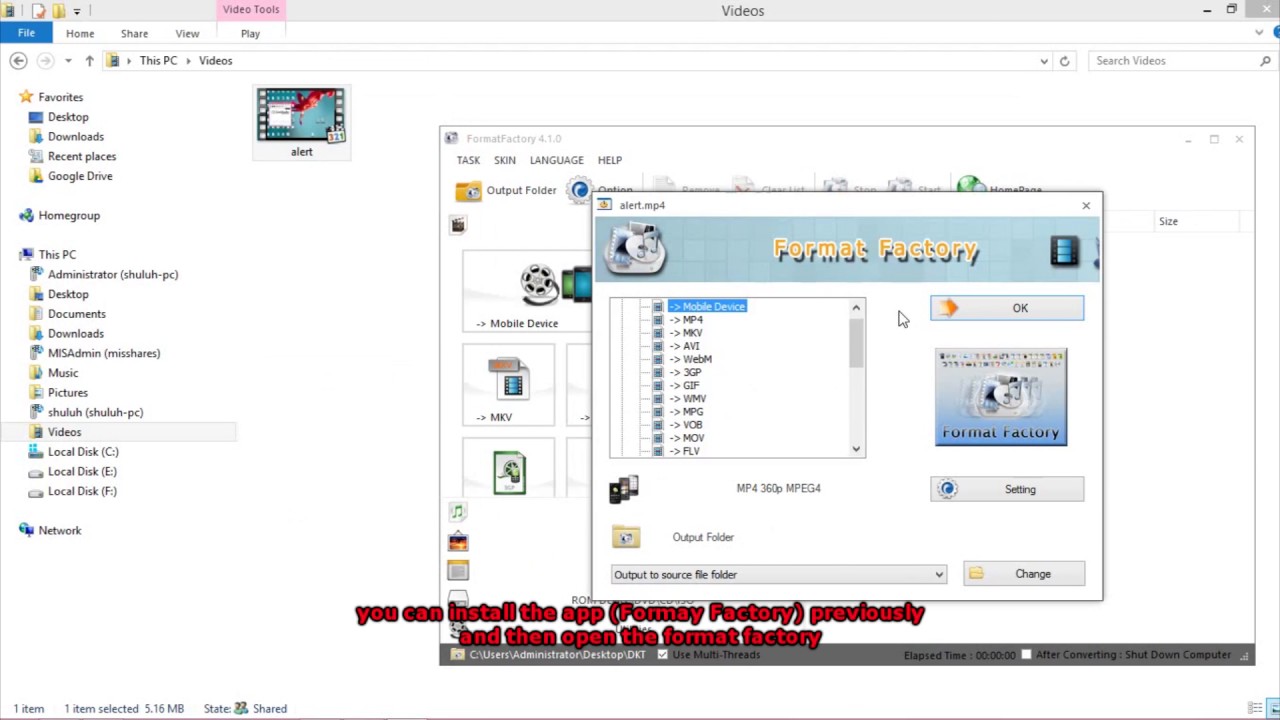Toggle Use Multi-Threads checkbox
This screenshot has height=720, width=1280.
(x=662, y=655)
